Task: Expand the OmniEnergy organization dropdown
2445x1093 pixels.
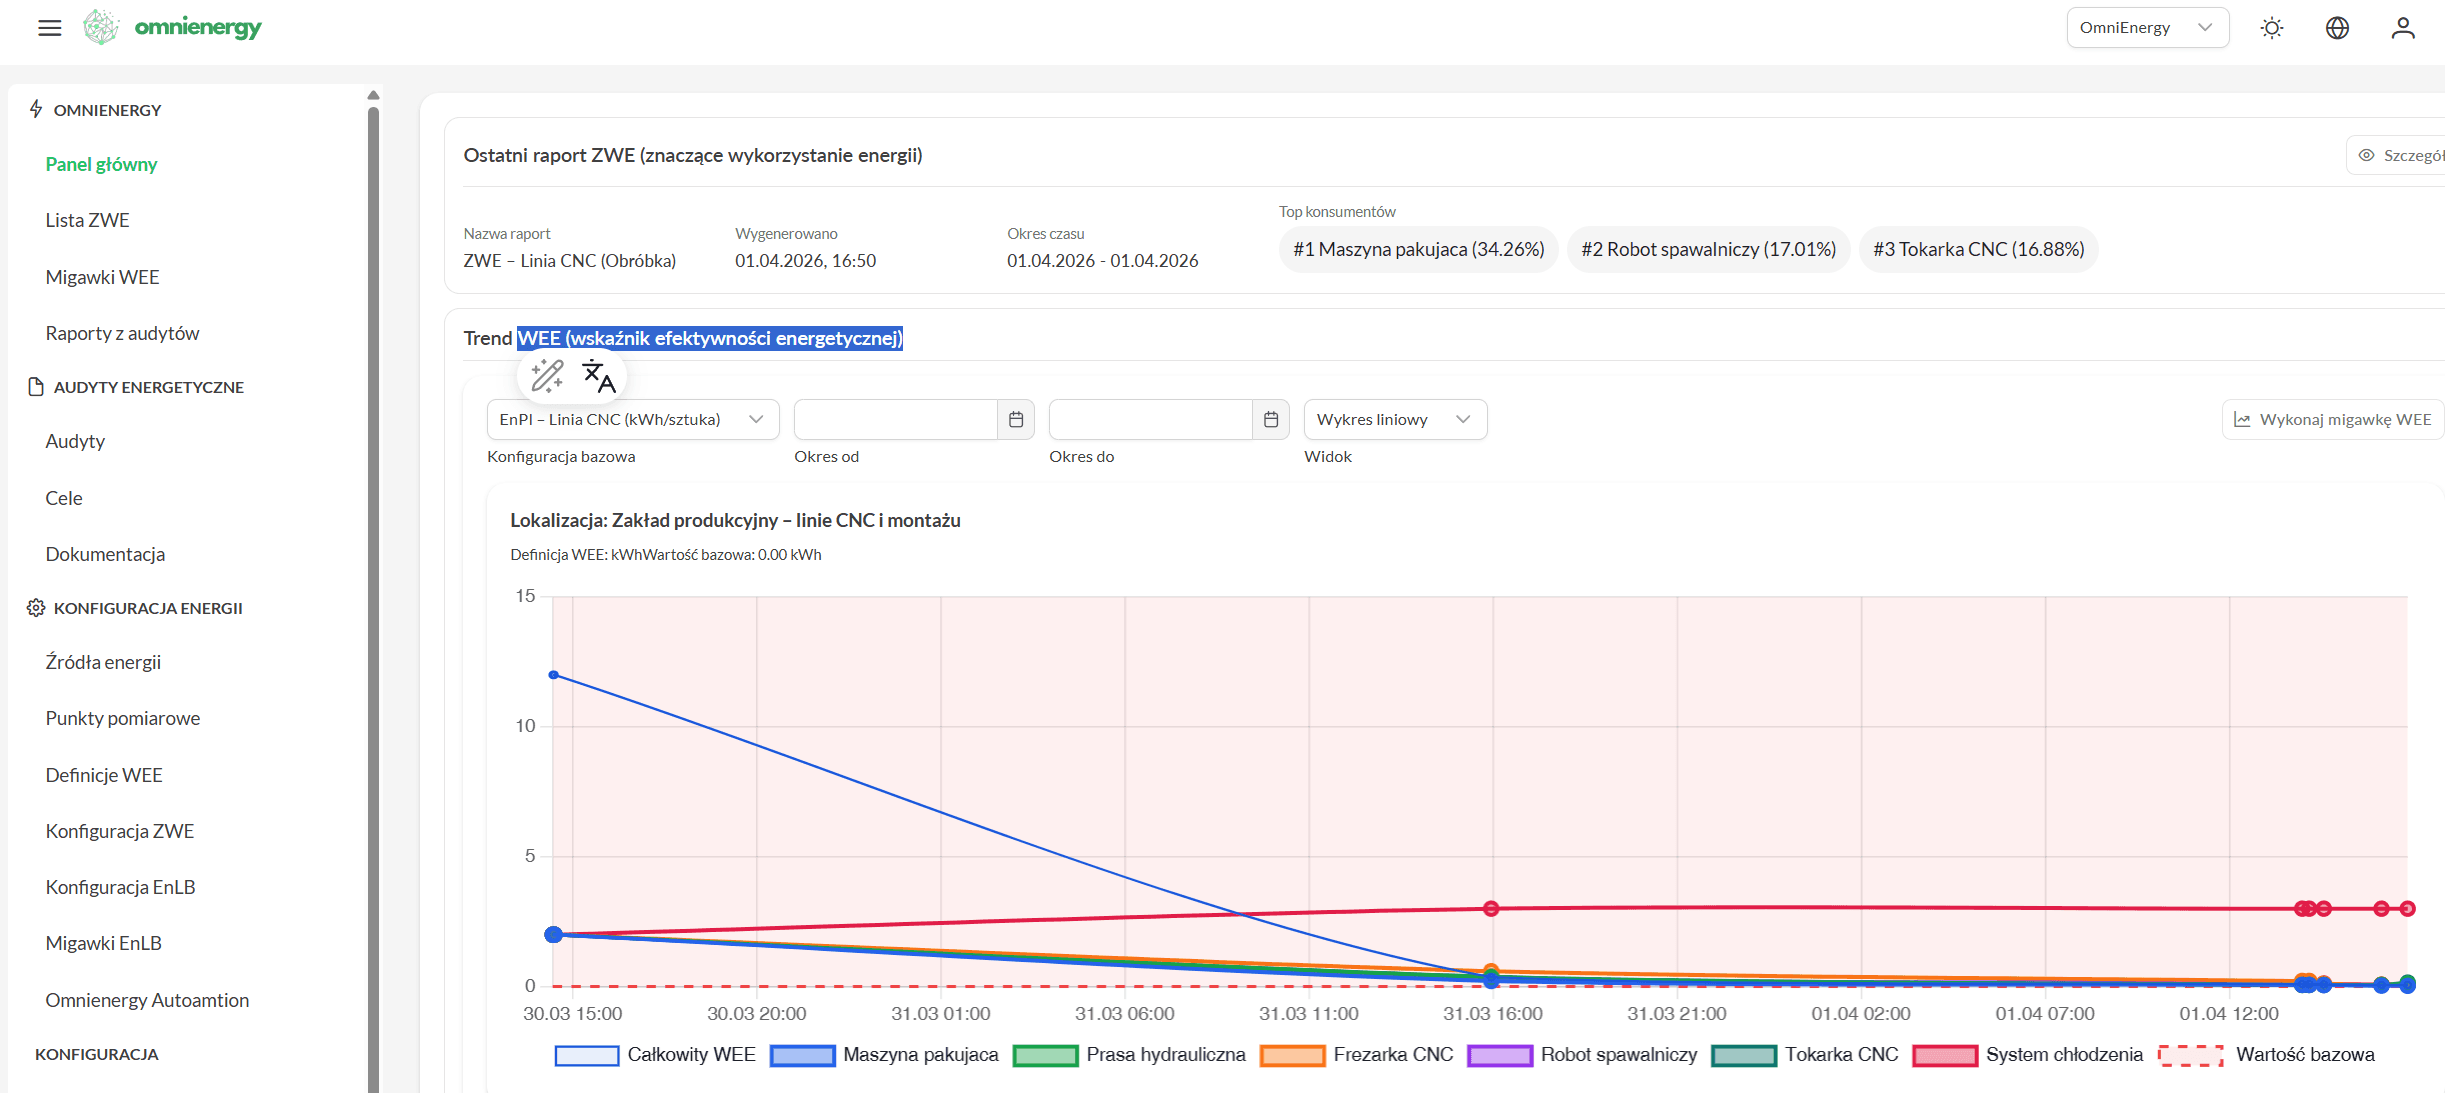Action: pos(2147,28)
